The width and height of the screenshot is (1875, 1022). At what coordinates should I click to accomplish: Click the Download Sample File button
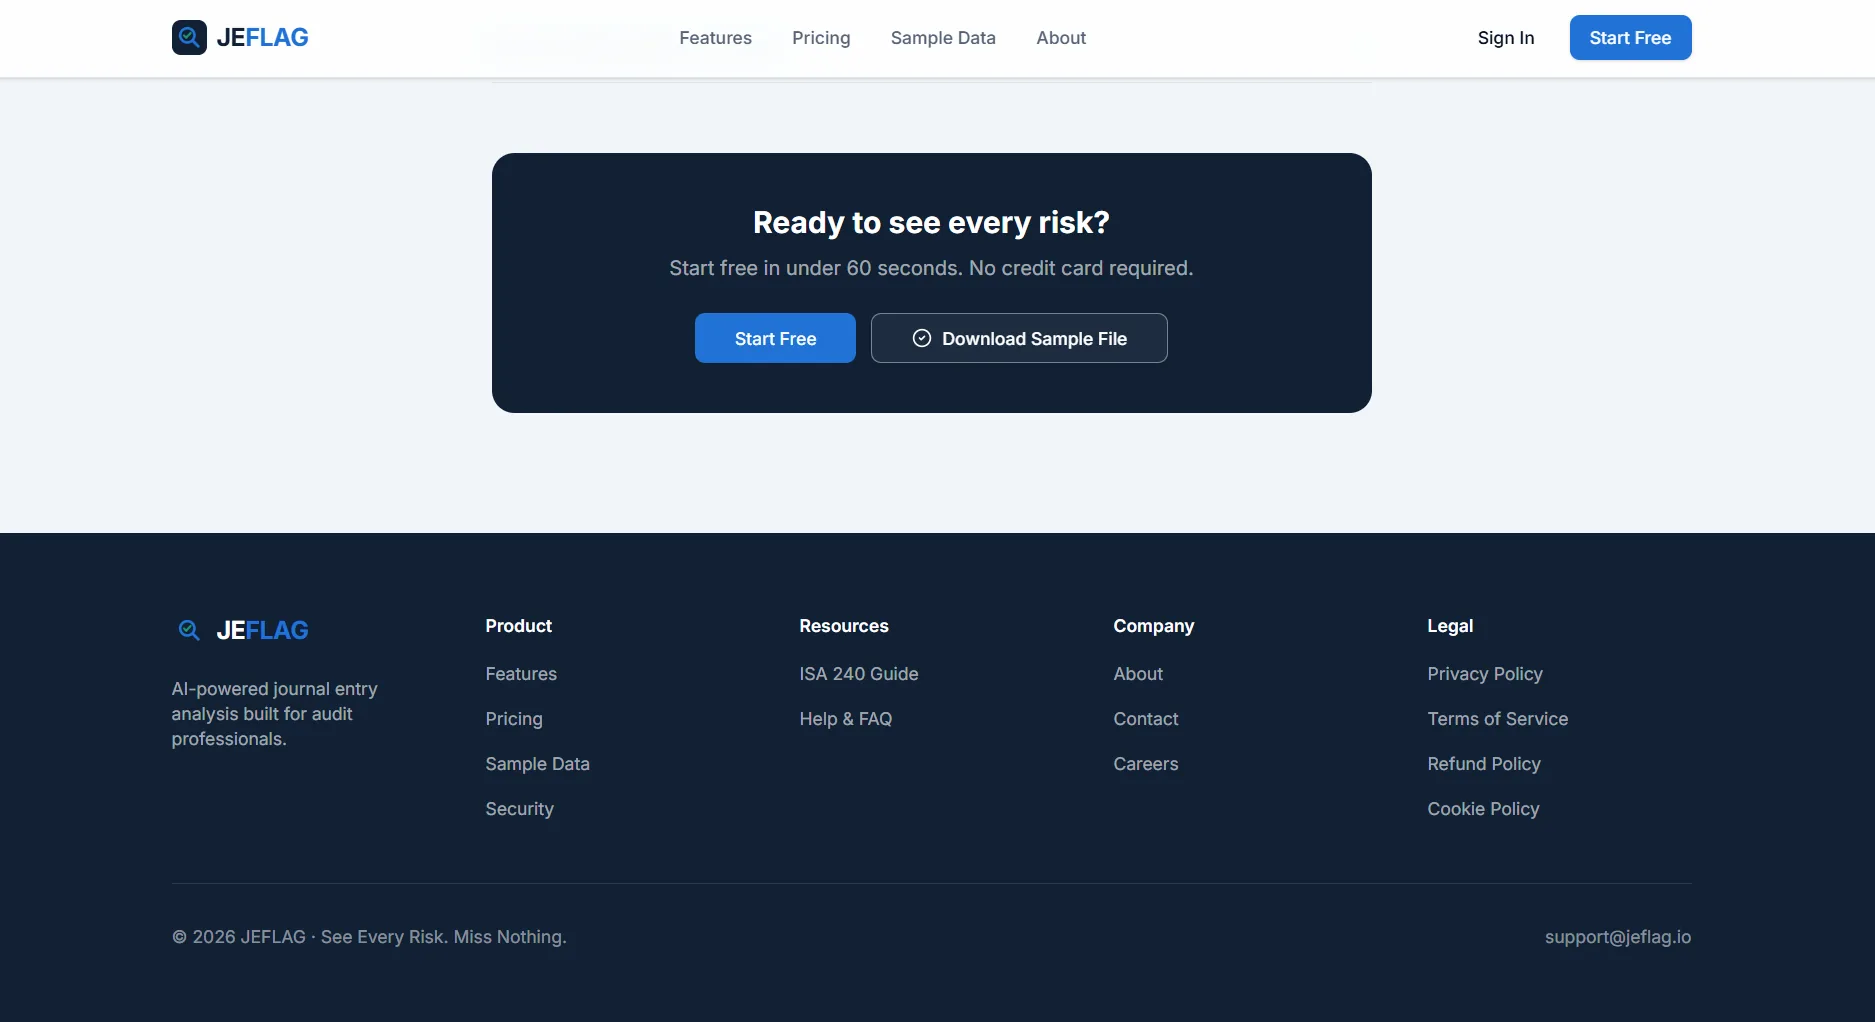pos(1019,338)
